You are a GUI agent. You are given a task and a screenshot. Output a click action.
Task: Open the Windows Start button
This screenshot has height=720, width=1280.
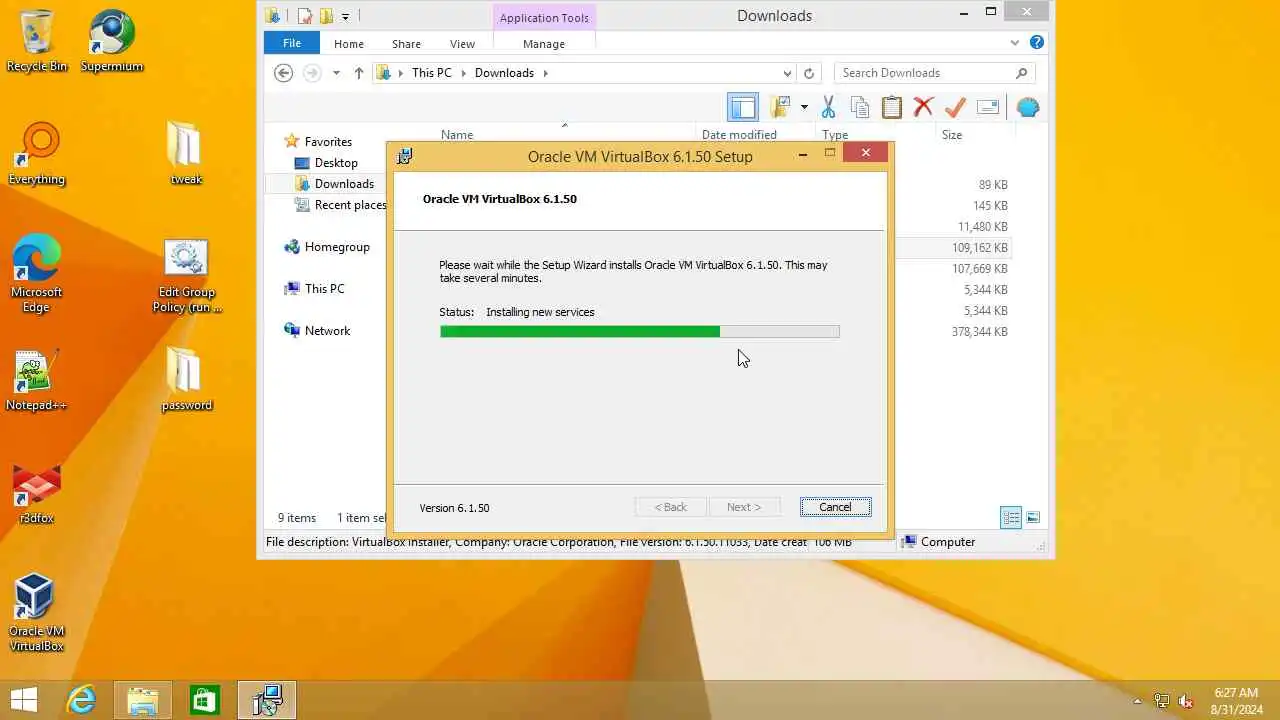pyautogui.click(x=24, y=700)
